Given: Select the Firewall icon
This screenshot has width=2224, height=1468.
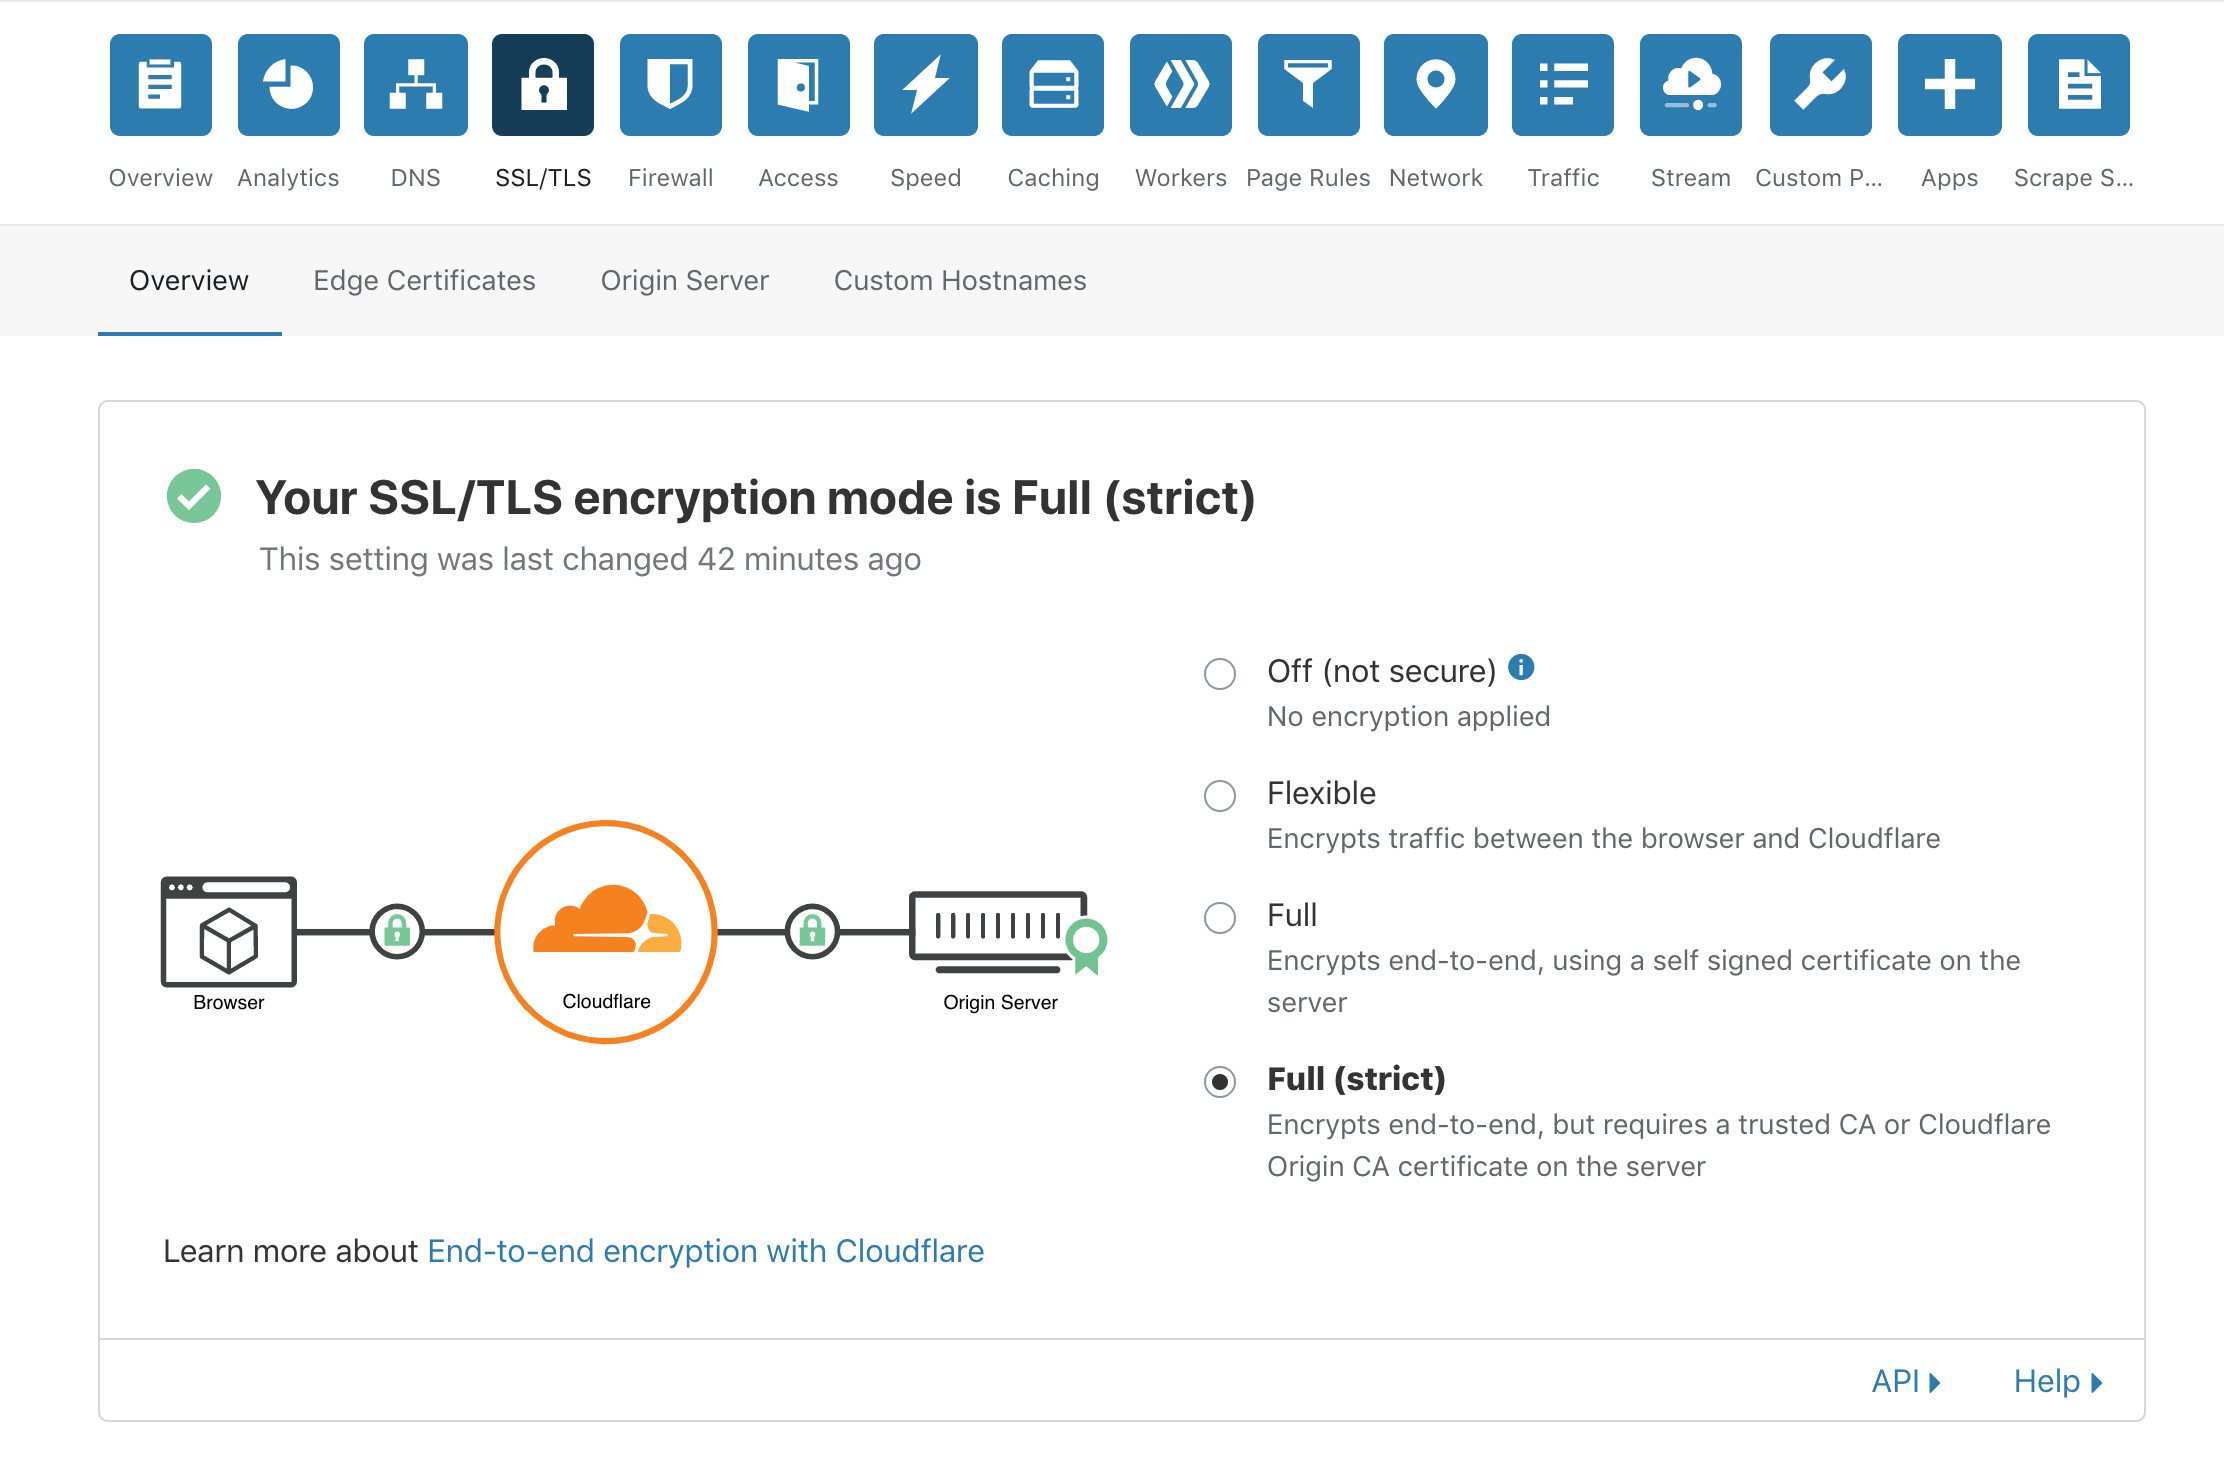Looking at the screenshot, I should point(671,84).
